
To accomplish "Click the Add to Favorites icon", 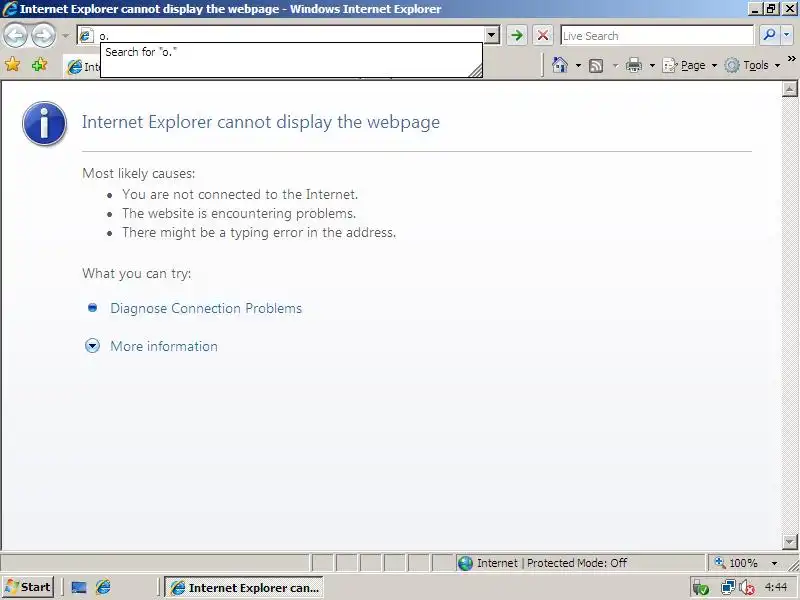I will tap(39, 65).
